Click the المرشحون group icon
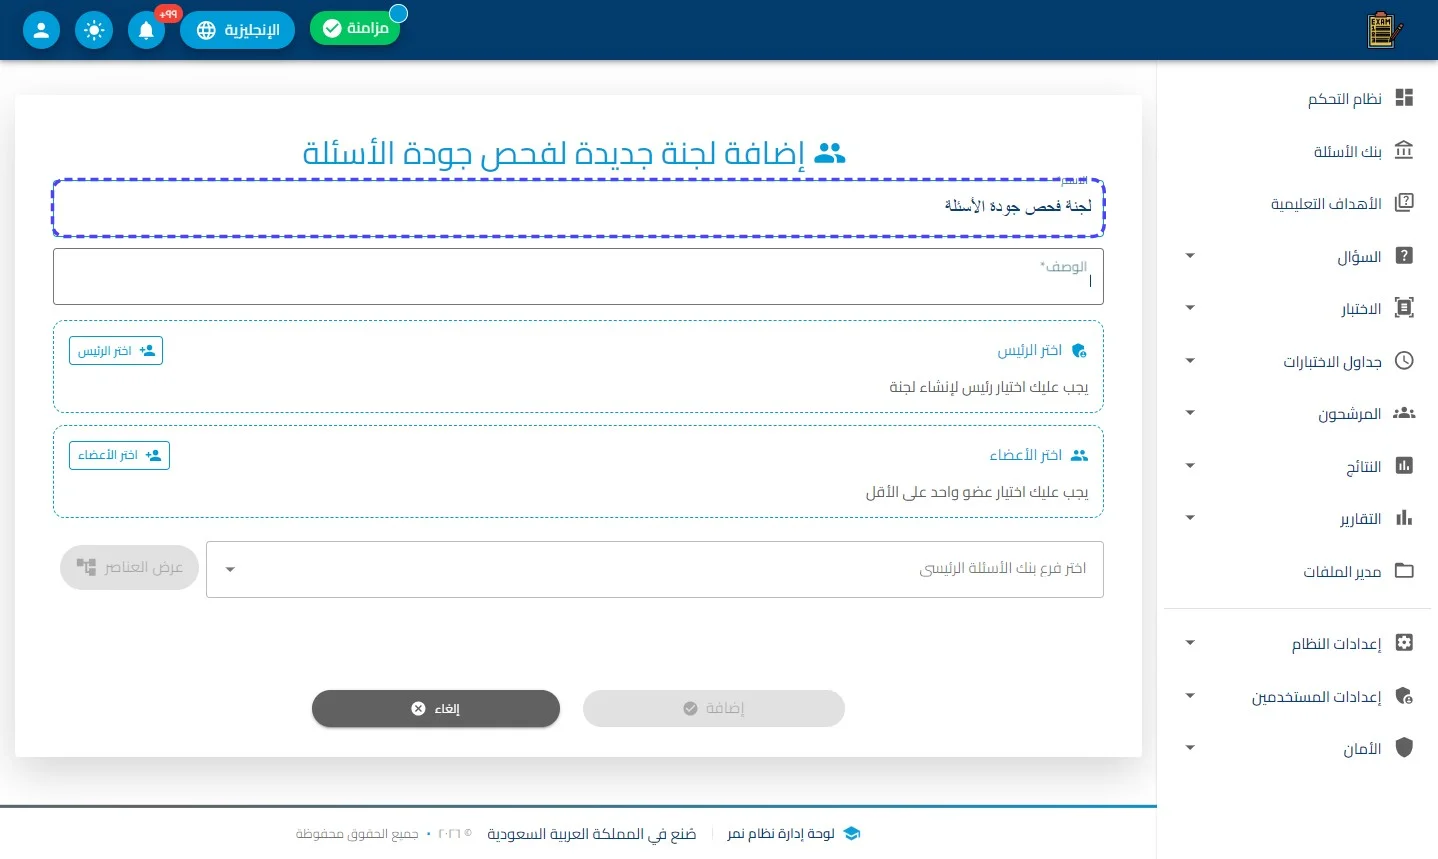This screenshot has width=1438, height=859. pyautogui.click(x=1404, y=413)
